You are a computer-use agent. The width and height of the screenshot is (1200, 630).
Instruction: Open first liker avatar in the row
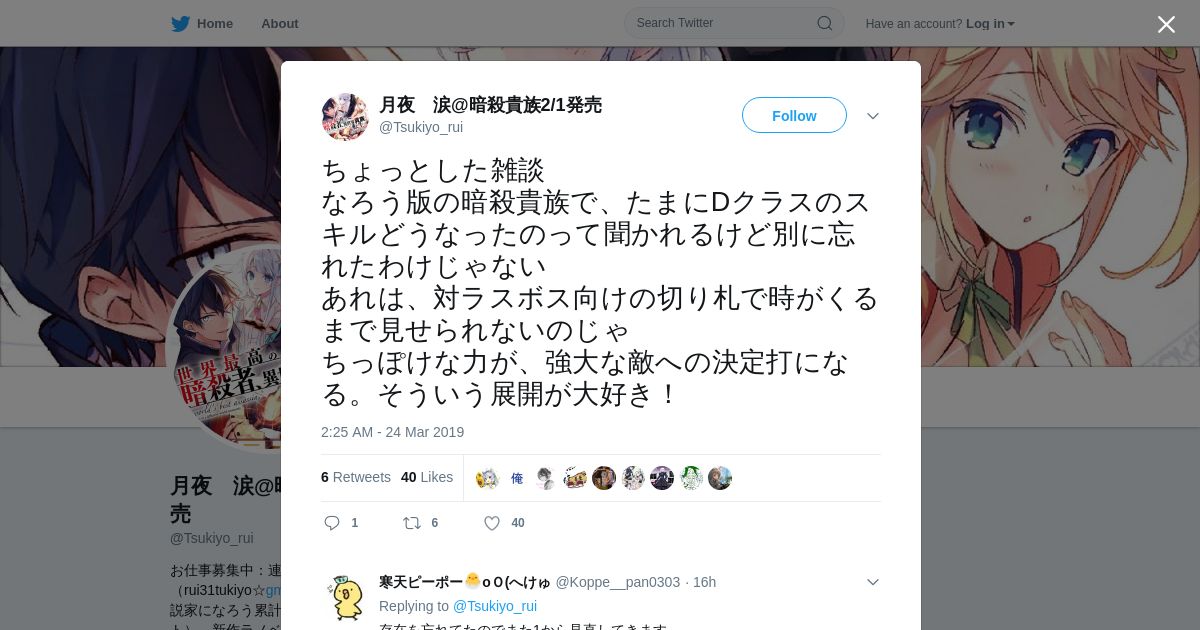pos(487,478)
